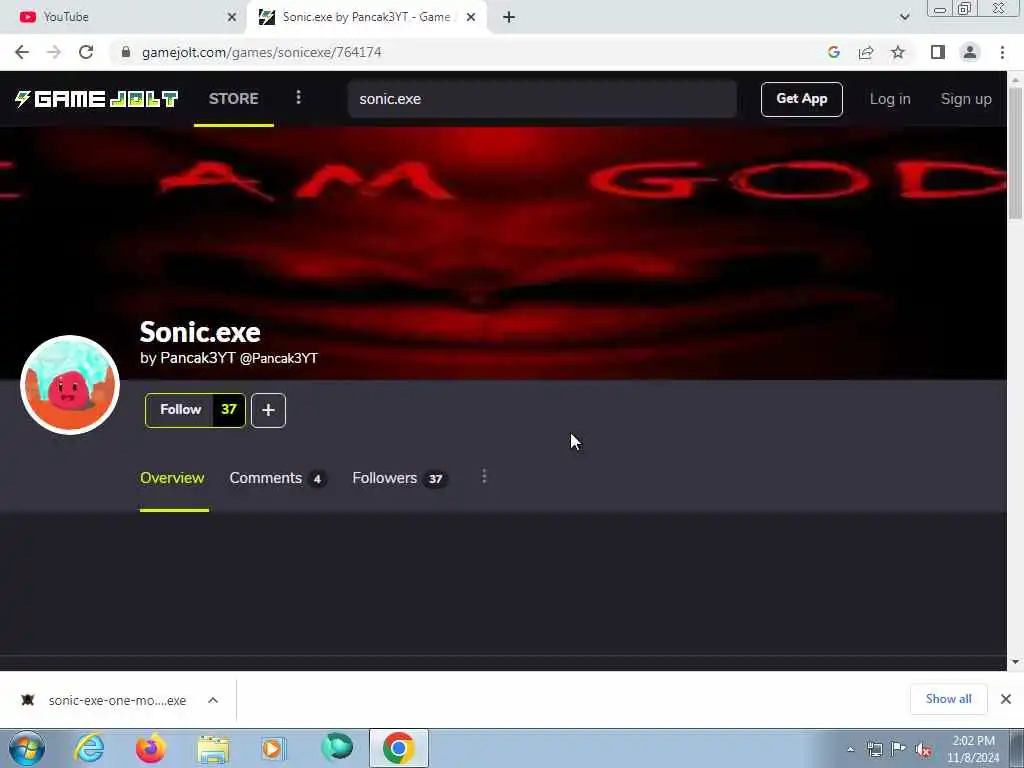Click the Sonic.exe game title

tap(200, 332)
